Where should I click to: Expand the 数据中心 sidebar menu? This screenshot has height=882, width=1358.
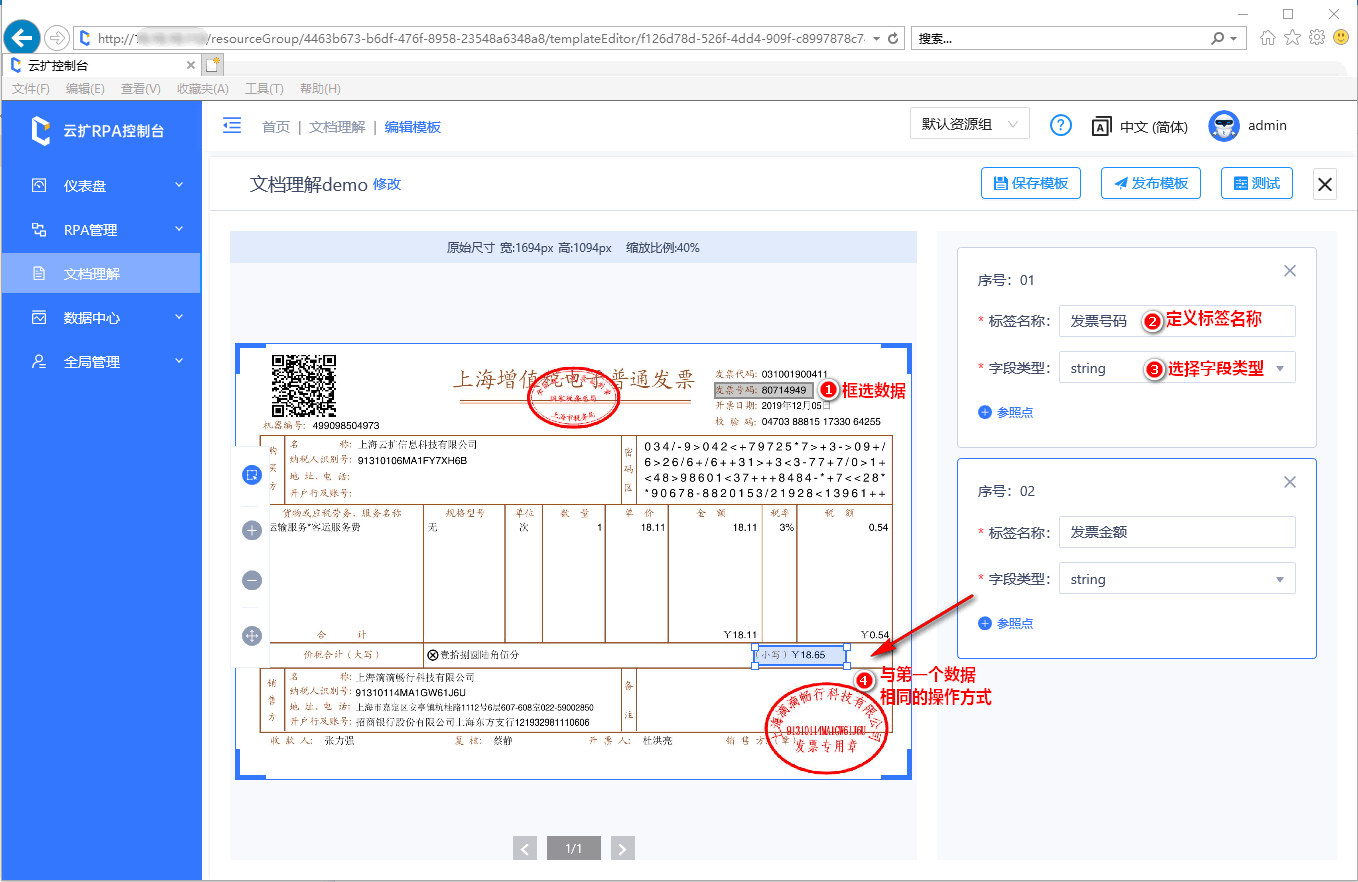(x=101, y=317)
